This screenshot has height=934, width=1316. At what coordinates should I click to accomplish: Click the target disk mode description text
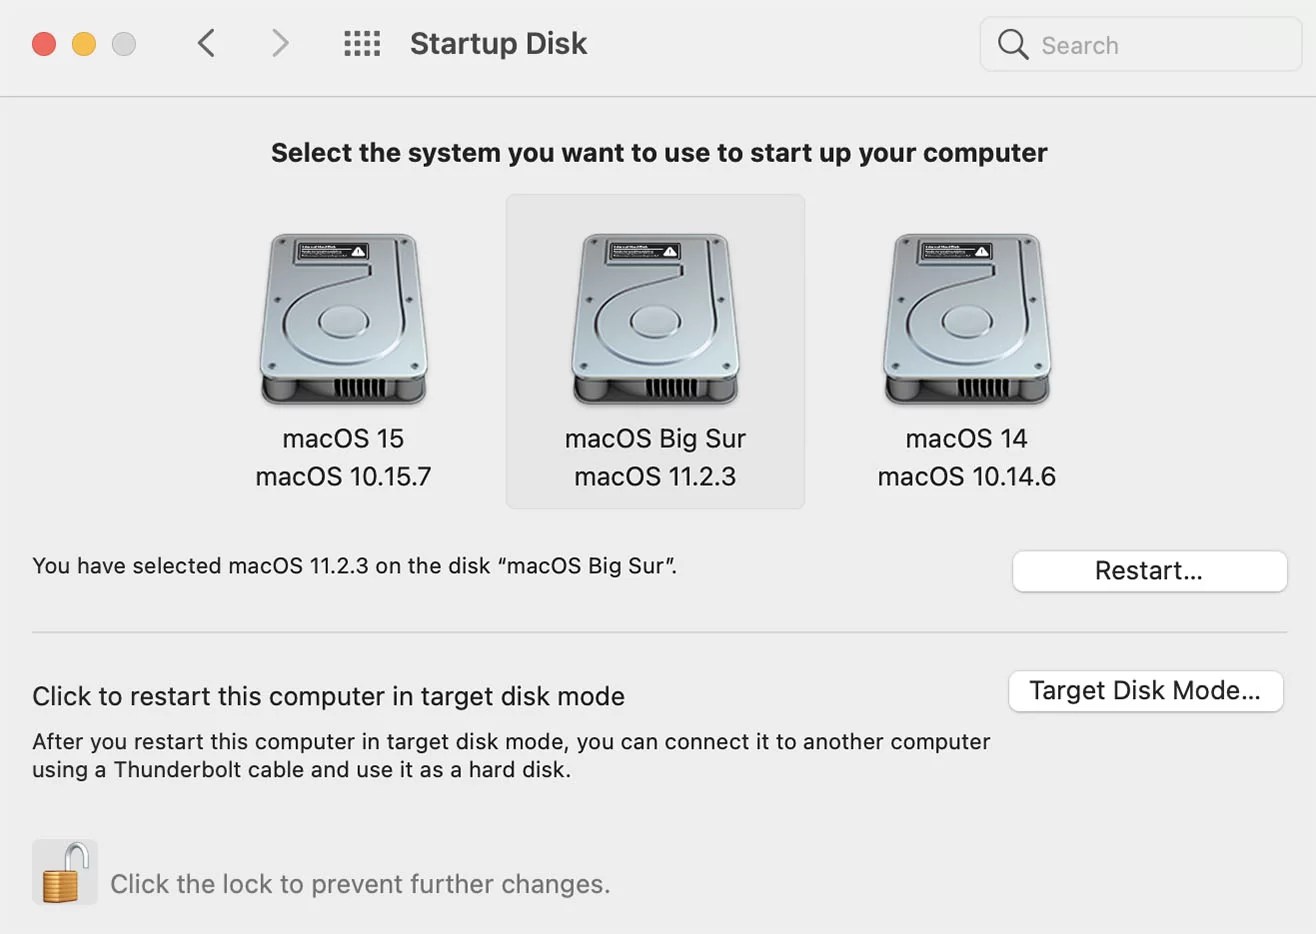(511, 754)
